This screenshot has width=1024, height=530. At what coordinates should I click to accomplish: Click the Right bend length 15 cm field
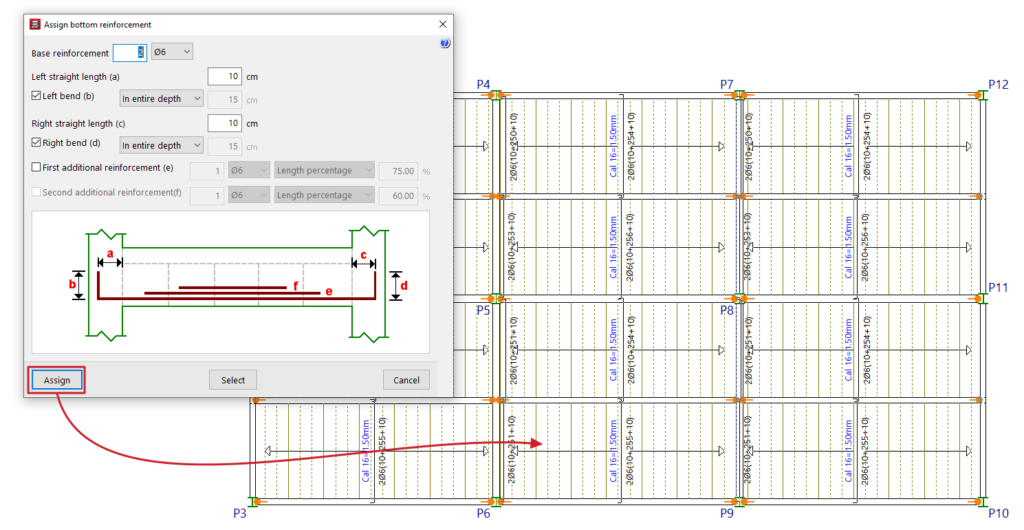coord(225,147)
